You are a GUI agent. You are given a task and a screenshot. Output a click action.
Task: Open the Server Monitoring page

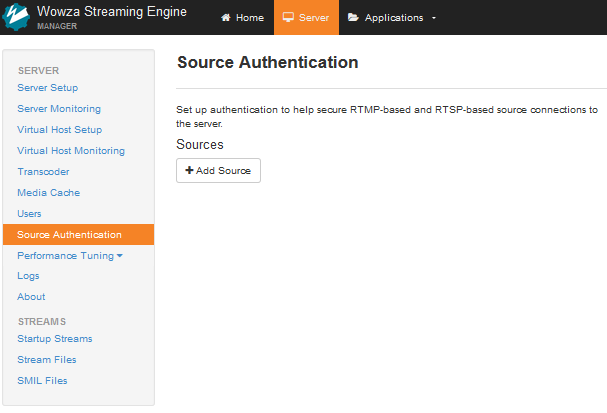click(x=59, y=109)
